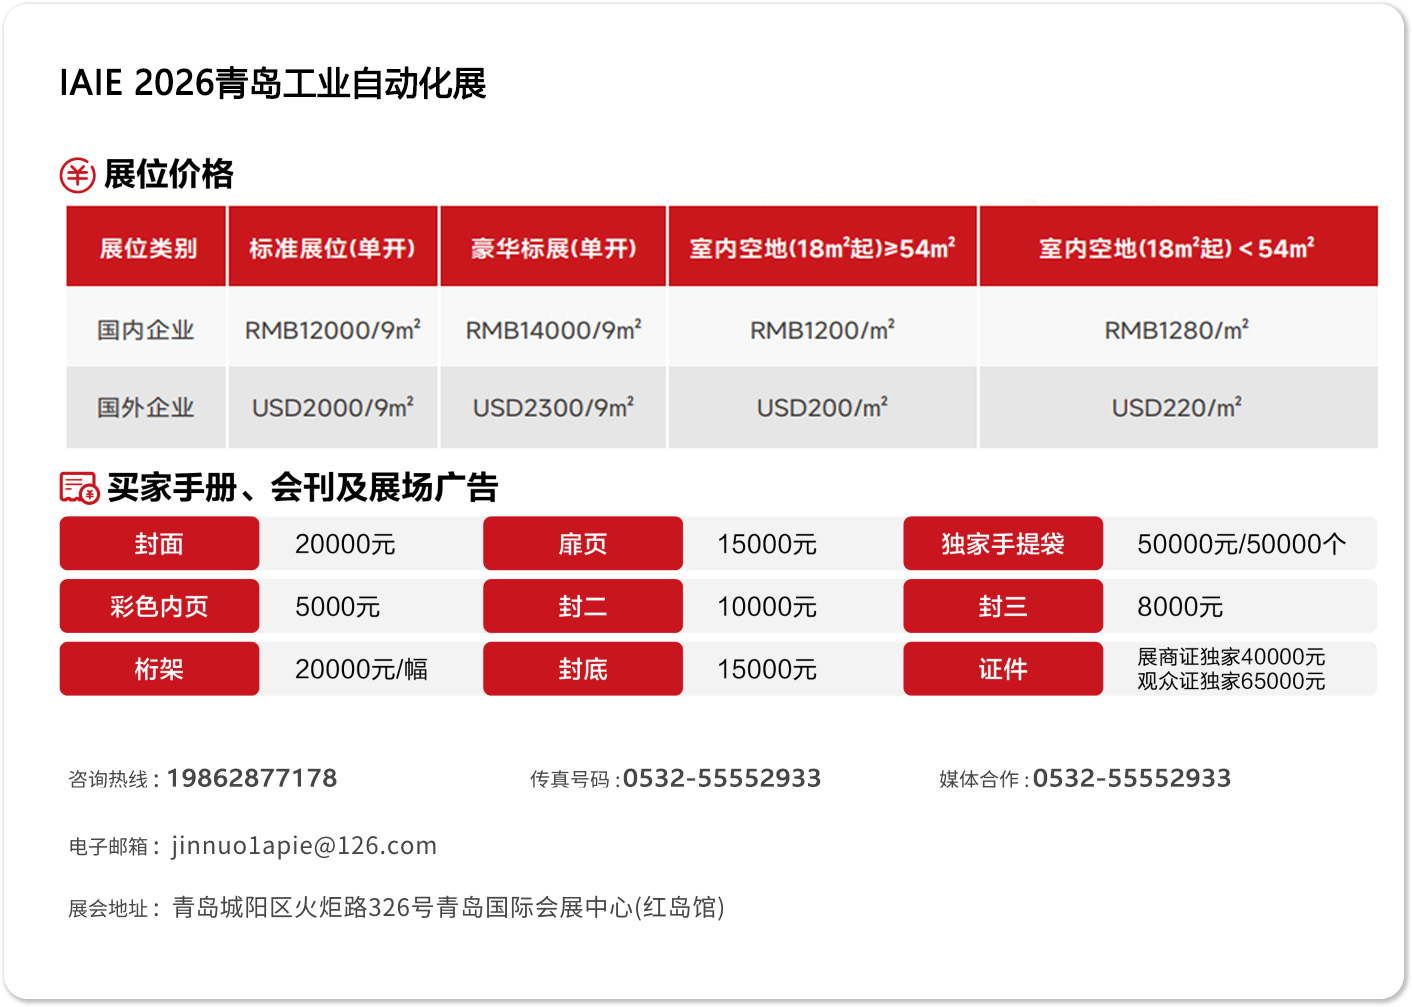
Task: Click the 国内企业 row label
Action: click(146, 330)
